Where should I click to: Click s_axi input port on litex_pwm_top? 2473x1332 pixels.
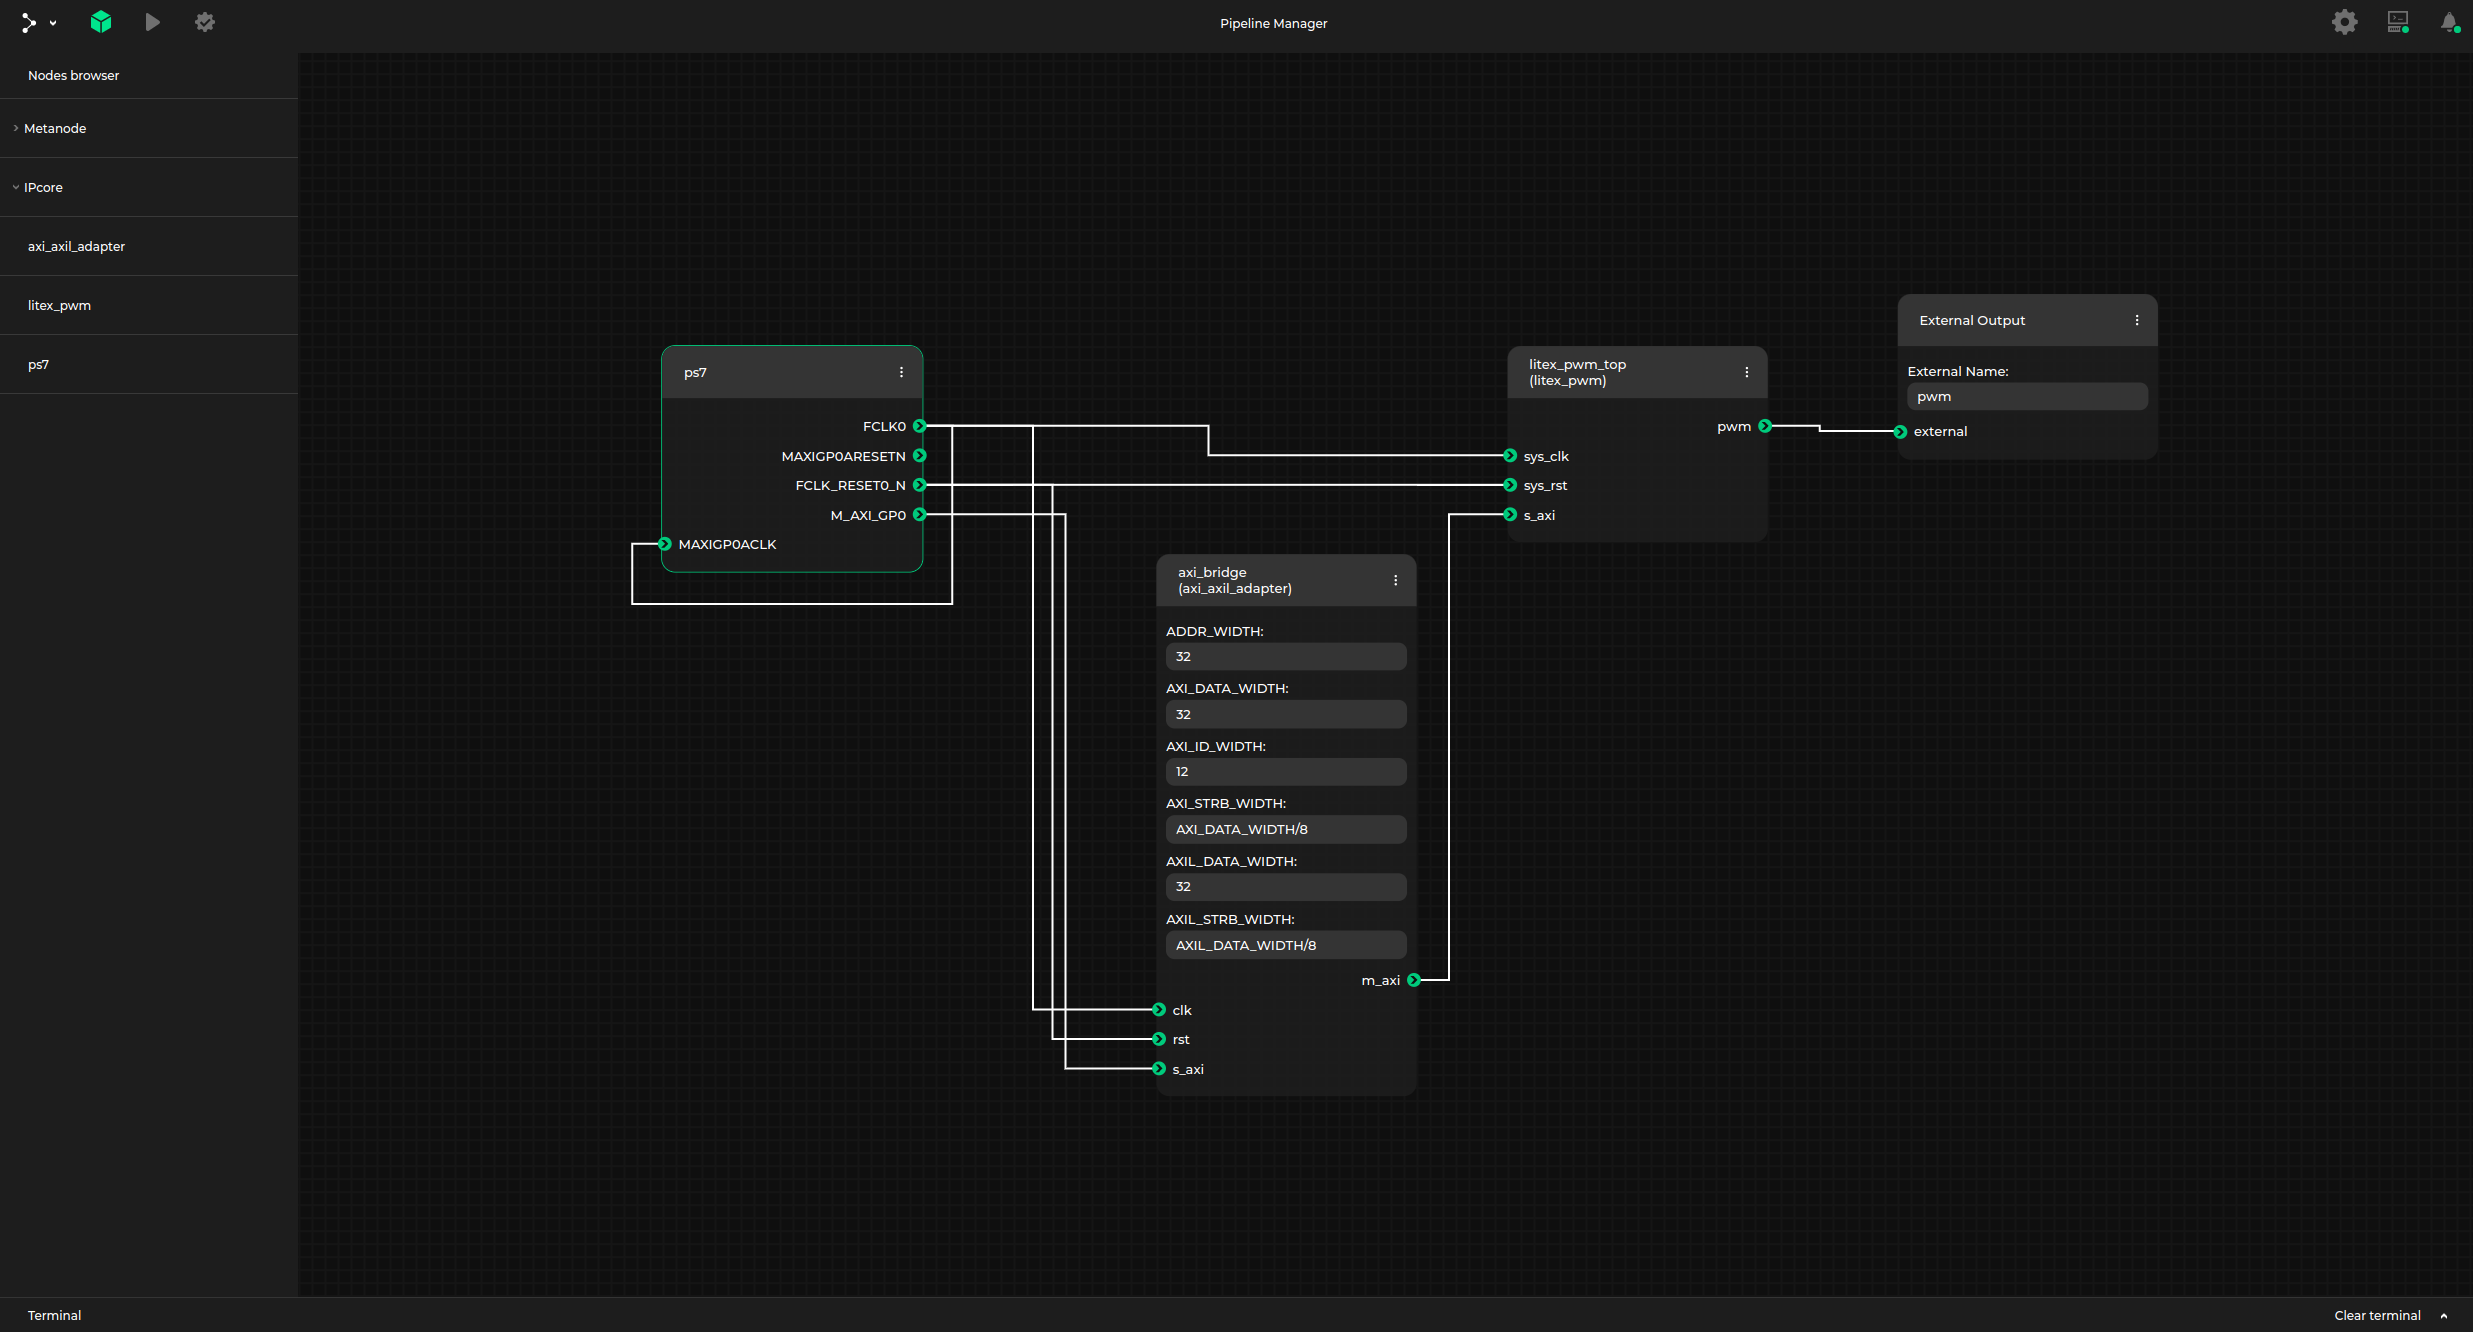1510,515
